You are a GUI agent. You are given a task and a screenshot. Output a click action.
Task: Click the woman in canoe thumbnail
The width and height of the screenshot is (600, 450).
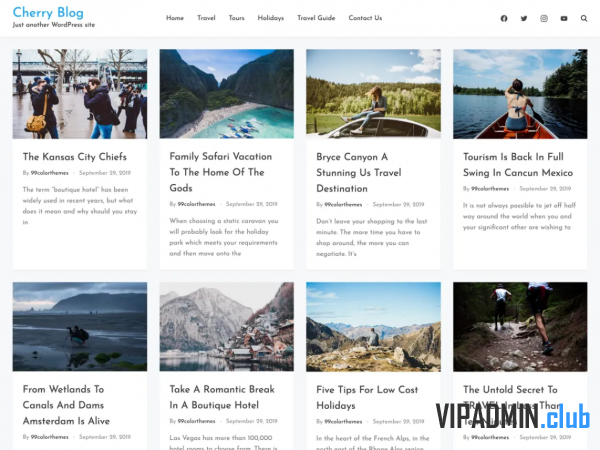point(520,94)
